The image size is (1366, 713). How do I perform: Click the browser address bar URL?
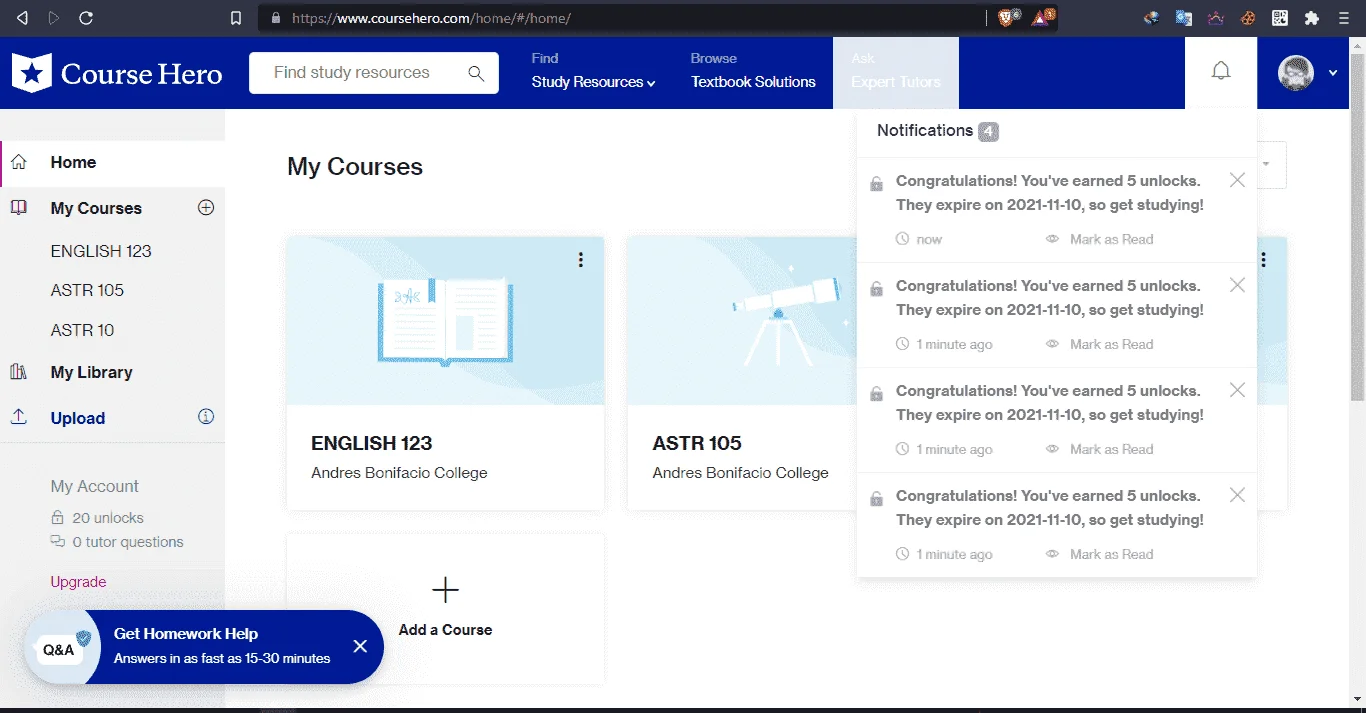[431, 18]
